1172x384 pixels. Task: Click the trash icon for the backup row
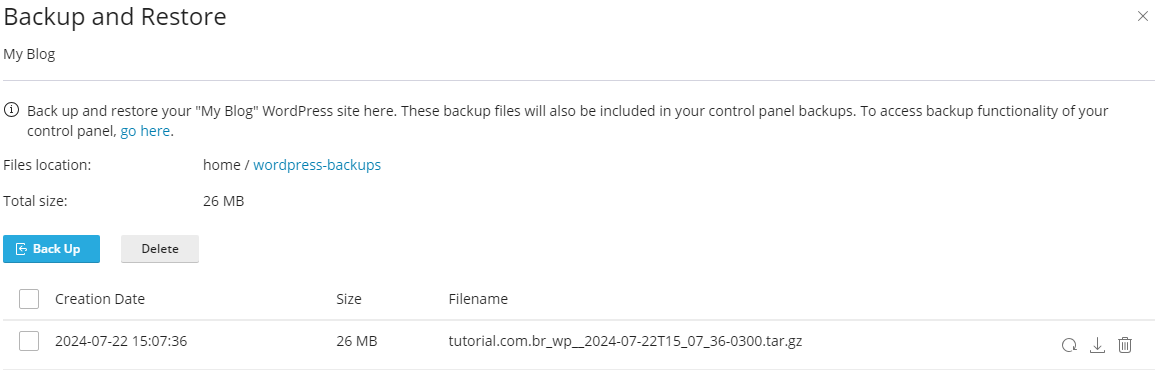point(1125,345)
